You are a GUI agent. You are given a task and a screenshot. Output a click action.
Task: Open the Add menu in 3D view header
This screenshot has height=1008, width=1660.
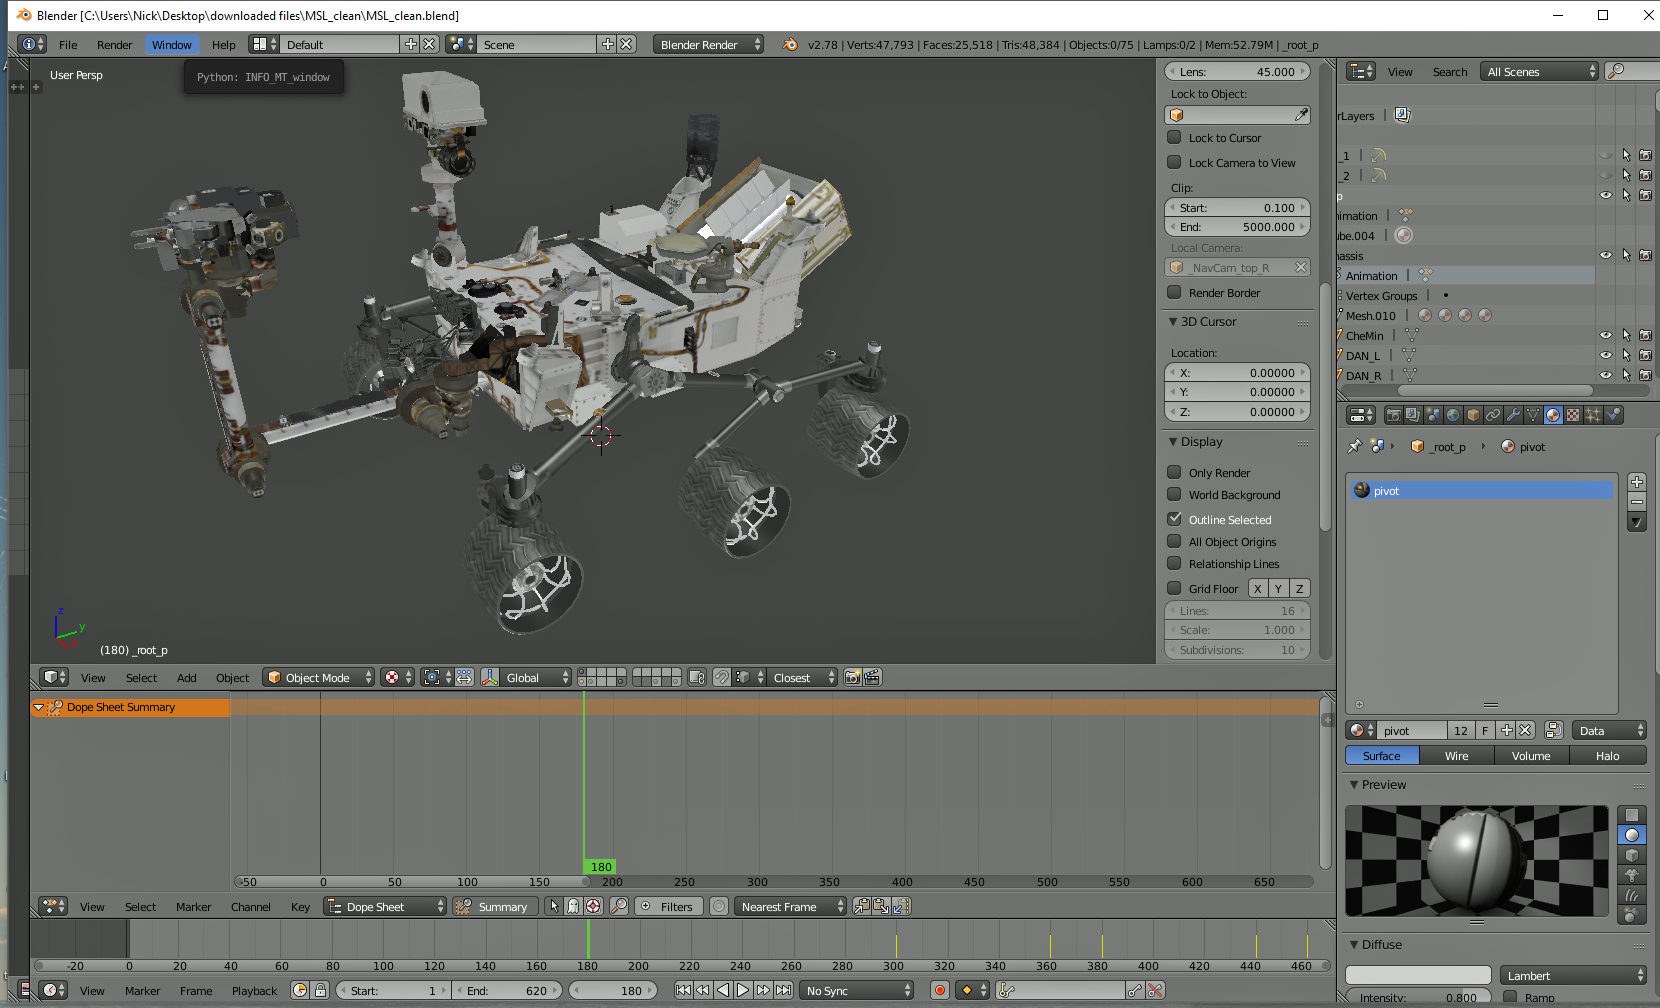click(187, 677)
